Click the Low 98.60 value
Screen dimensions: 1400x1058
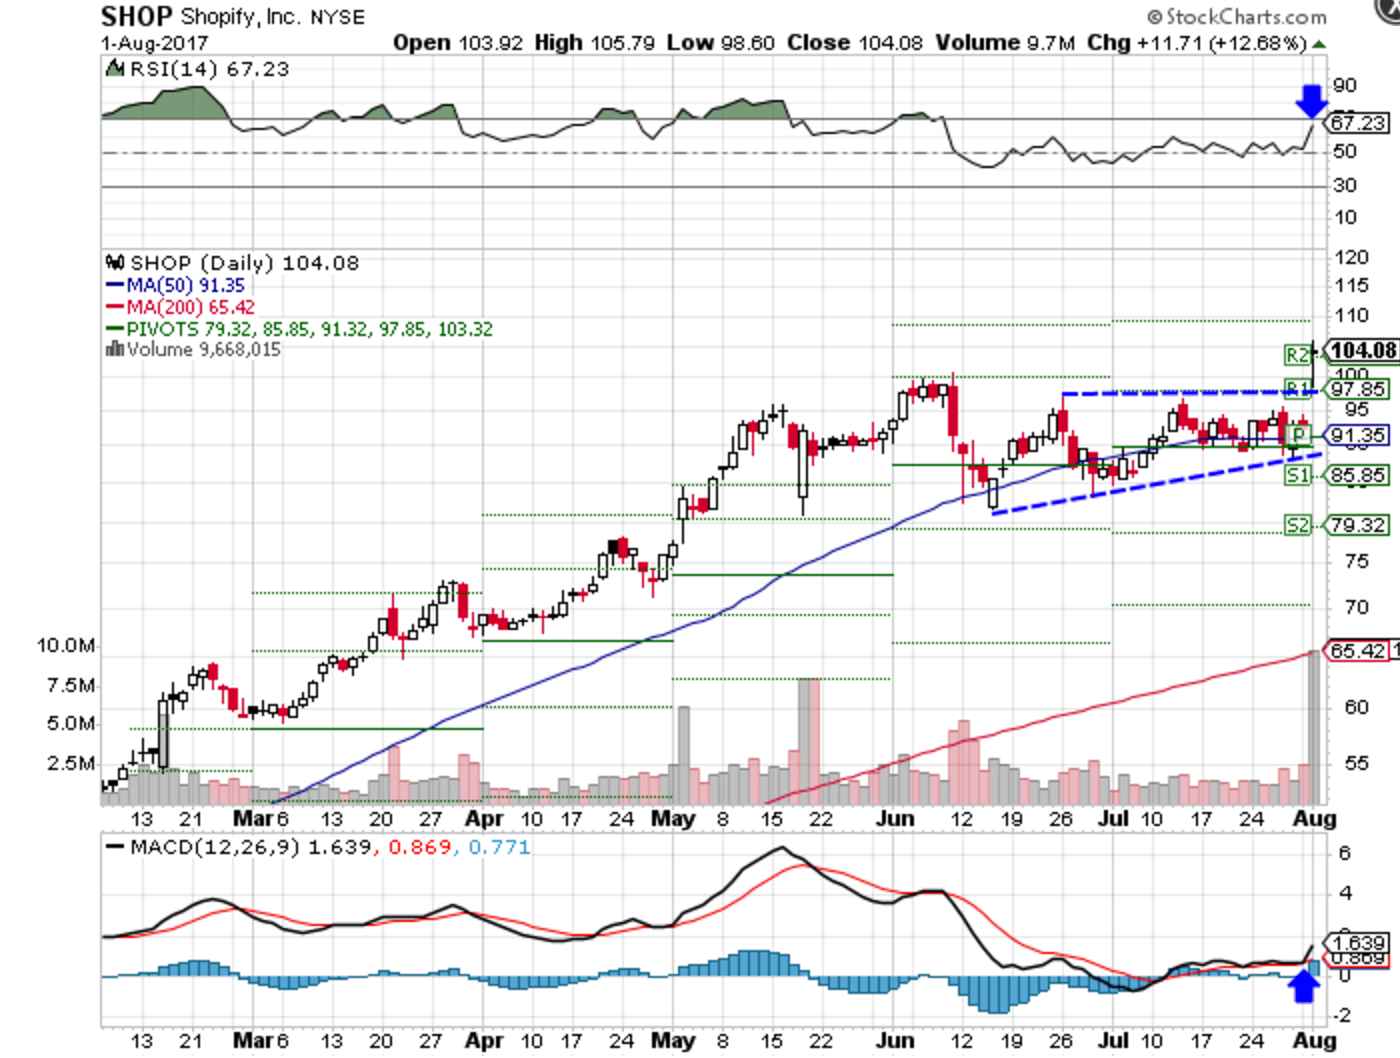[x=721, y=43]
